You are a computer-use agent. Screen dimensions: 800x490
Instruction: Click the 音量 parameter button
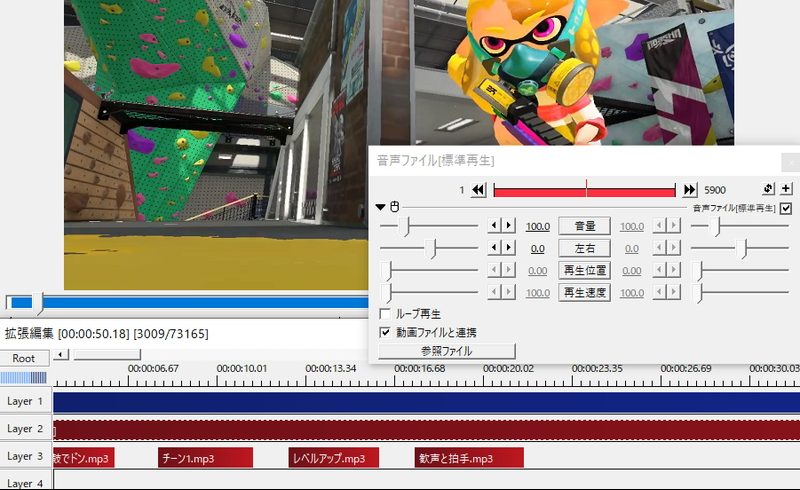click(585, 226)
